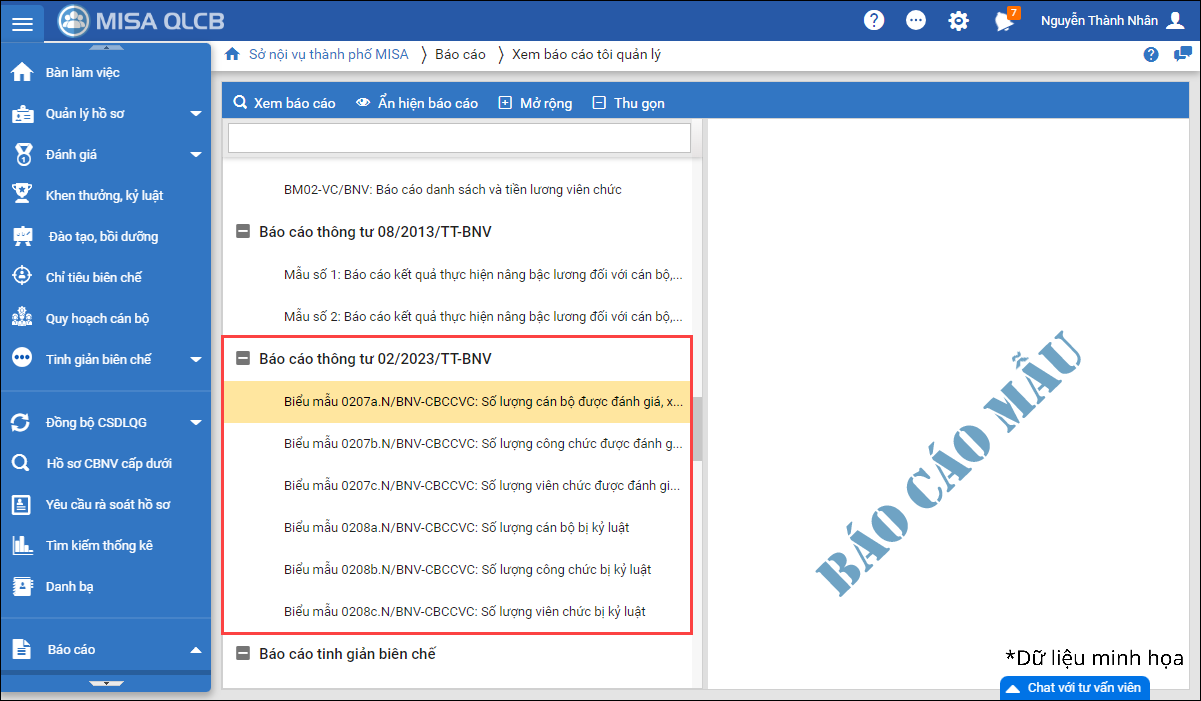
Task: Collapse Báo cáo thông tư 08/2013/TT-BNV group
Action: pos(243,232)
